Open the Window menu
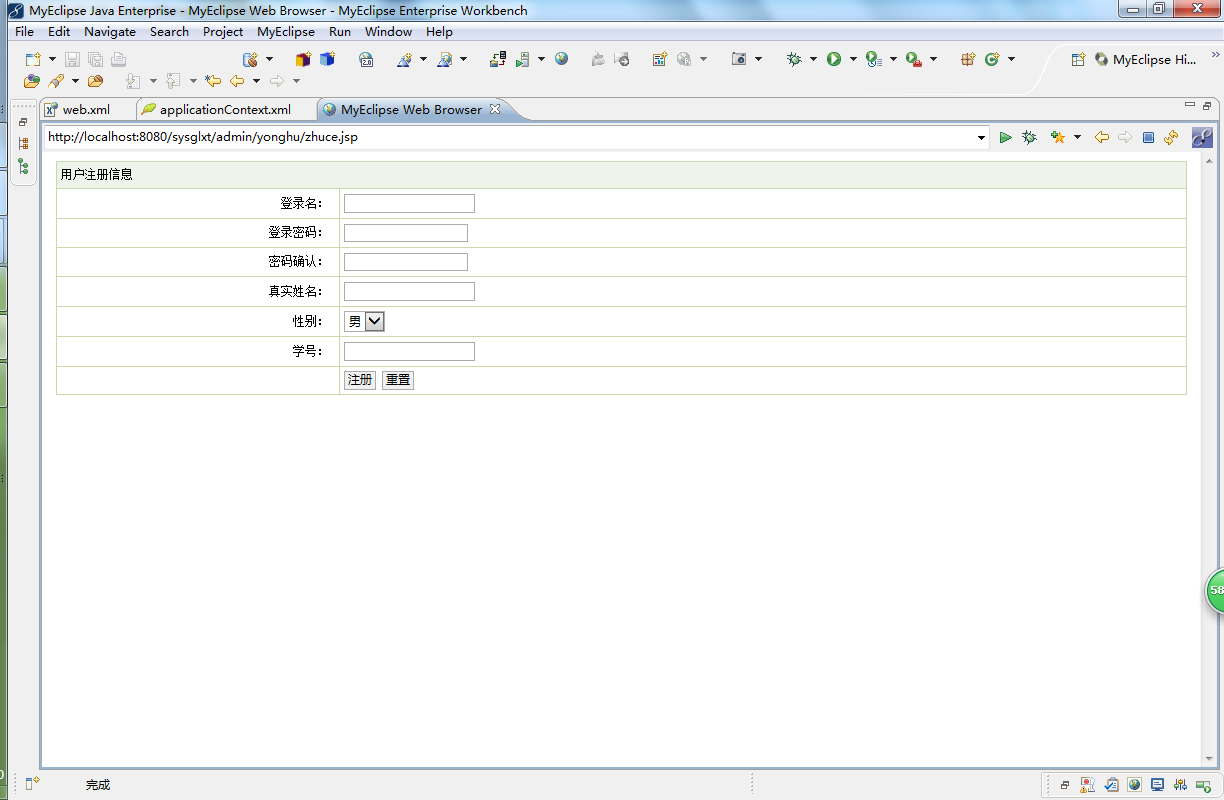Viewport: 1224px width, 800px height. tap(388, 31)
